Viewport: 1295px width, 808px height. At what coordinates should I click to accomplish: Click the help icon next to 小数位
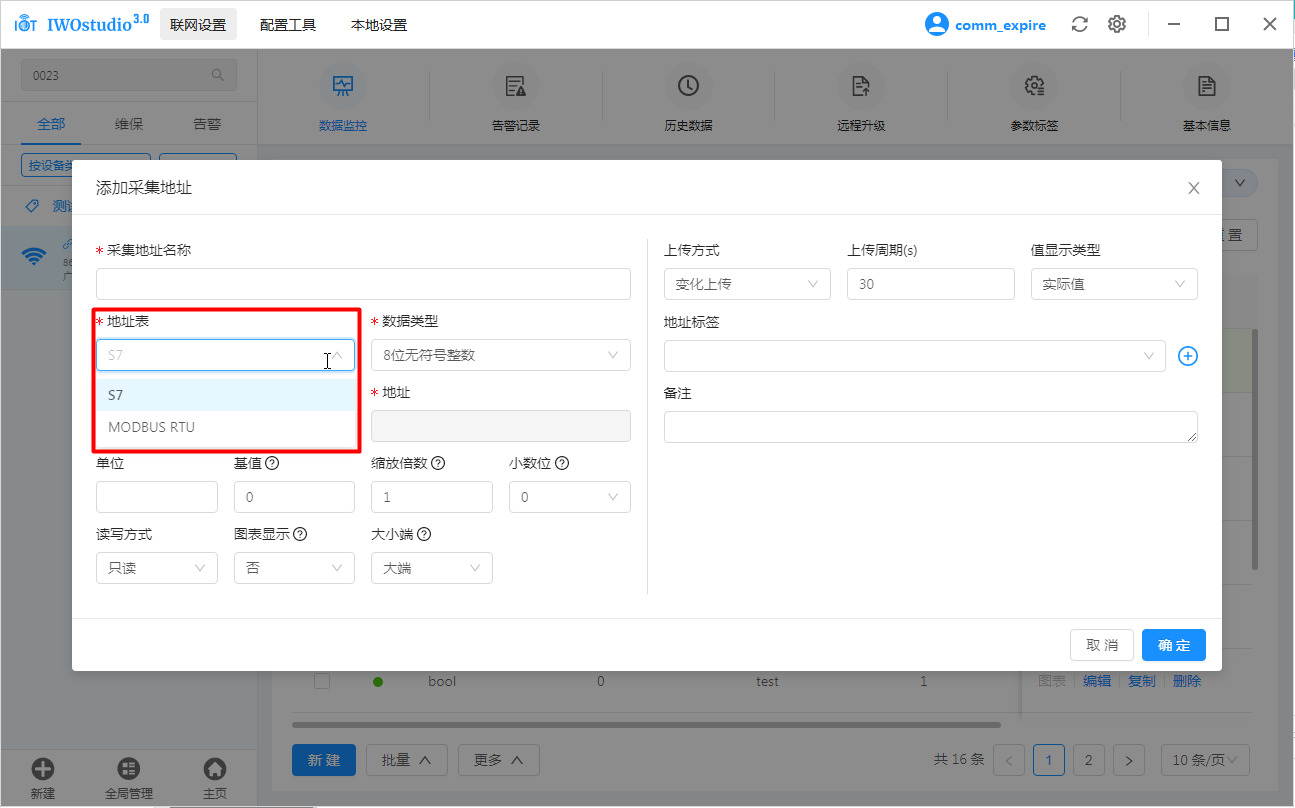point(562,464)
